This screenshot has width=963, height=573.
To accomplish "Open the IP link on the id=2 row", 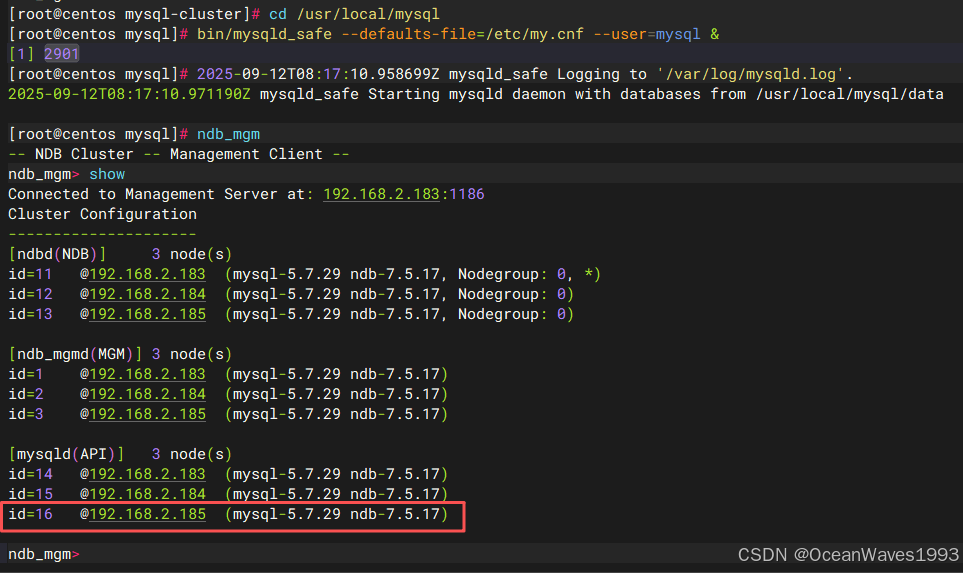I will click(147, 394).
